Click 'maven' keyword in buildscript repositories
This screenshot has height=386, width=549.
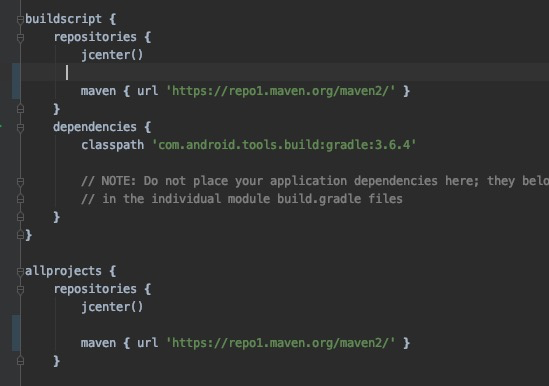coord(98,91)
